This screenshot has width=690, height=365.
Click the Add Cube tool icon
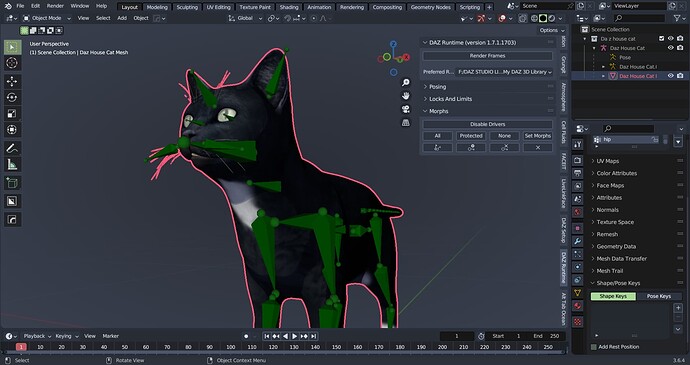click(x=12, y=183)
